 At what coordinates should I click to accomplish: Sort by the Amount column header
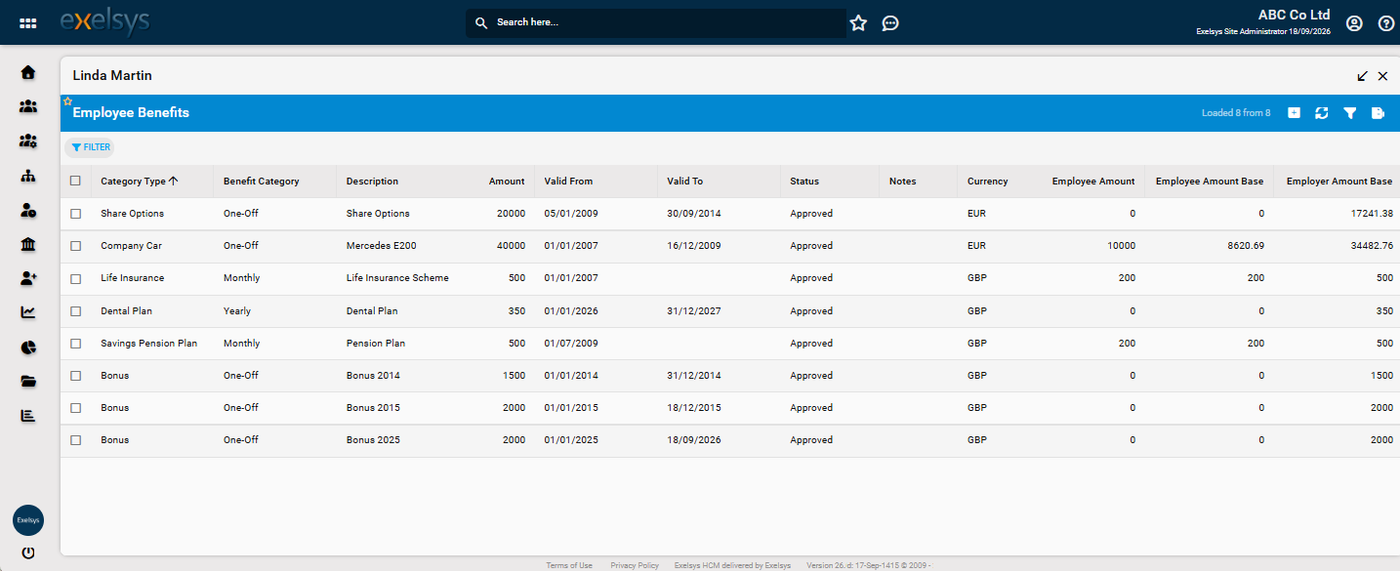point(507,181)
